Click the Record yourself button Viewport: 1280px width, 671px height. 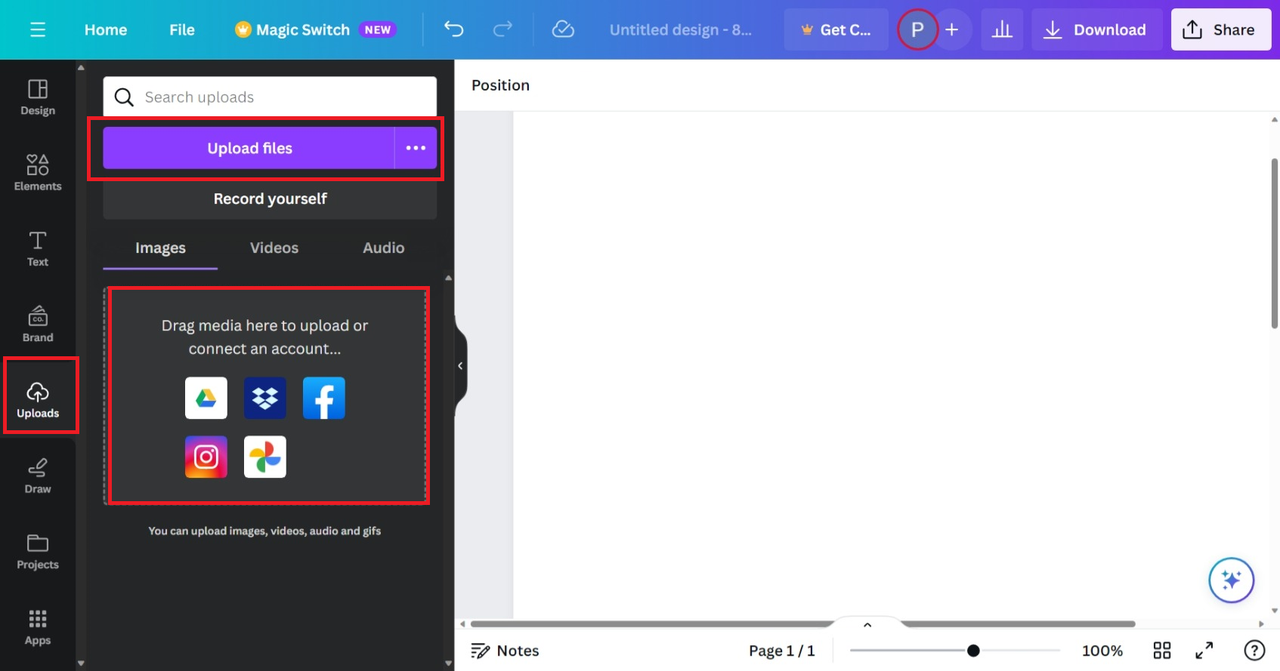click(270, 199)
